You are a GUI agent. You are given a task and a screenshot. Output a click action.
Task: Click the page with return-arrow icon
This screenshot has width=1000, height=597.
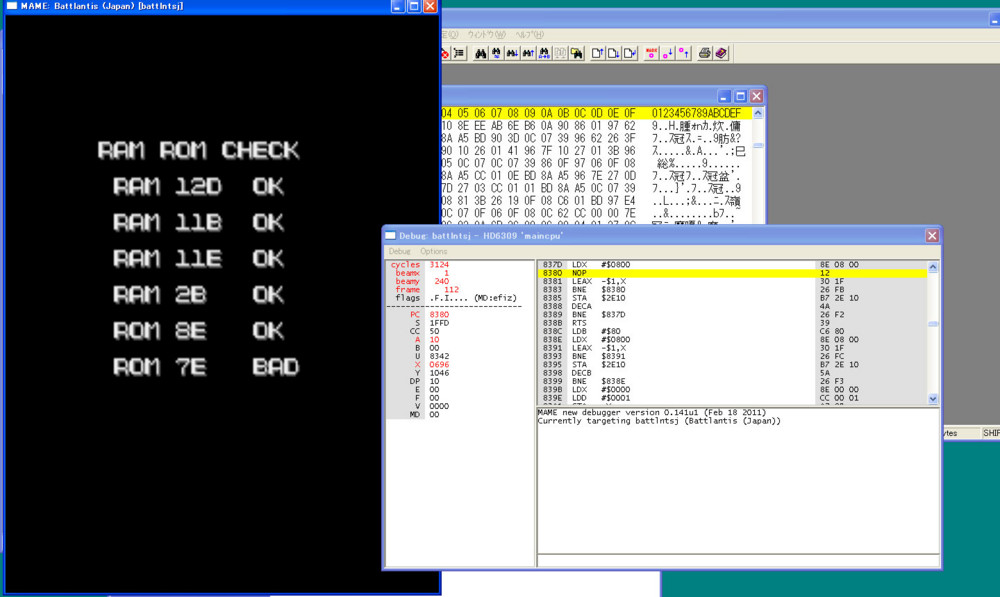point(630,54)
